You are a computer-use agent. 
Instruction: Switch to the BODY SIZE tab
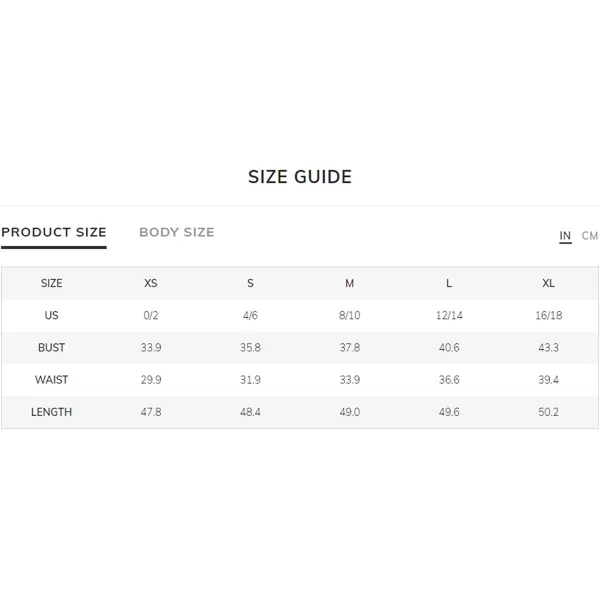pyautogui.click(x=176, y=232)
